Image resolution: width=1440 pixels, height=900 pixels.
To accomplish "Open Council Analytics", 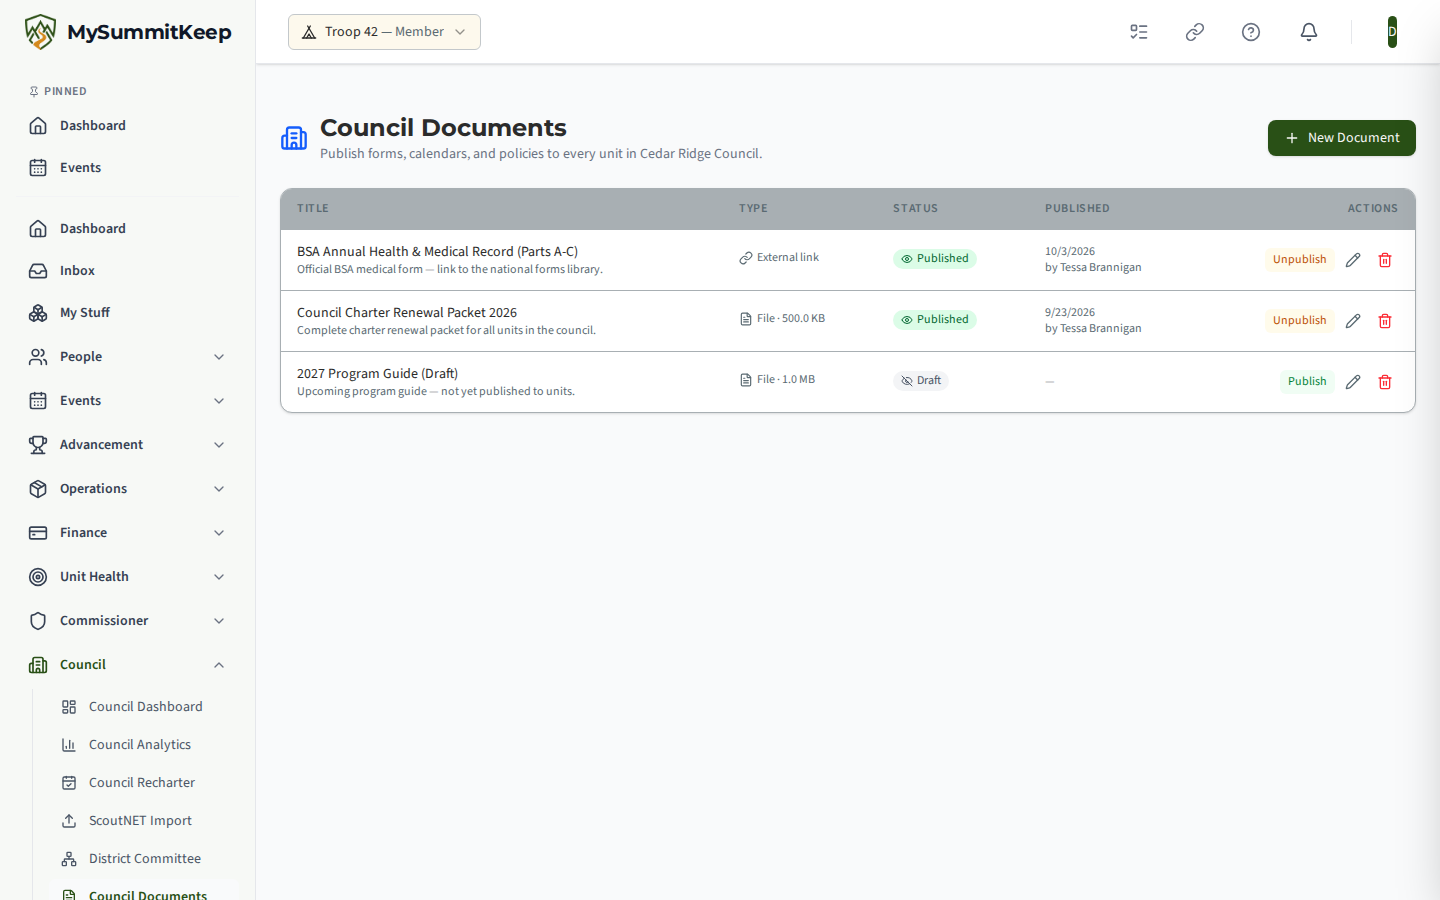I will click(143, 745).
